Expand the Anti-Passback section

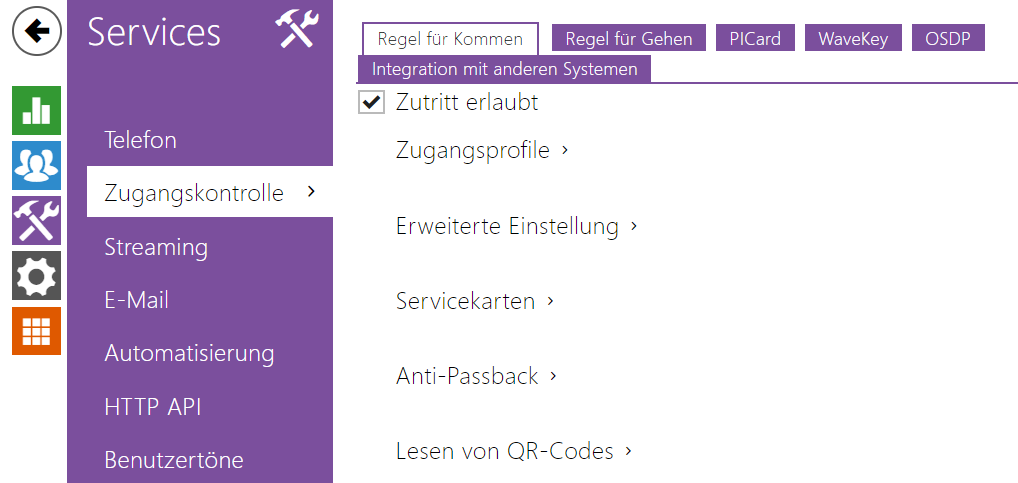point(476,376)
